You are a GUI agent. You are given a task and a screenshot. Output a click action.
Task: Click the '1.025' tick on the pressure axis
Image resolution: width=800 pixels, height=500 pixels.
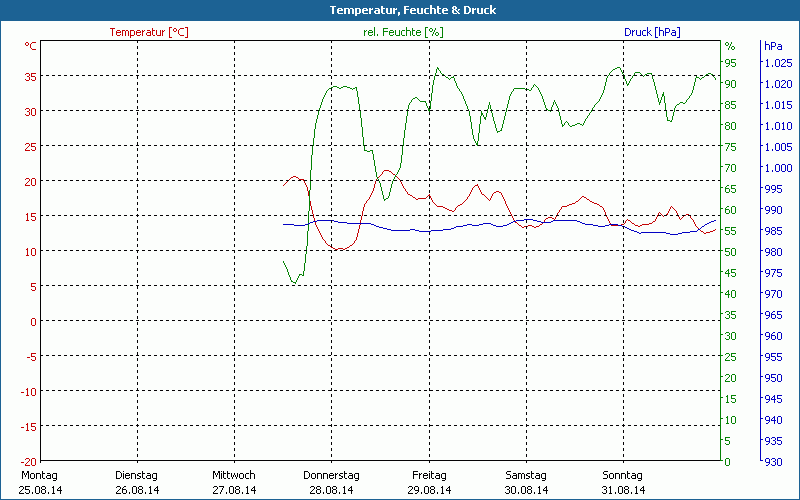[x=778, y=63]
